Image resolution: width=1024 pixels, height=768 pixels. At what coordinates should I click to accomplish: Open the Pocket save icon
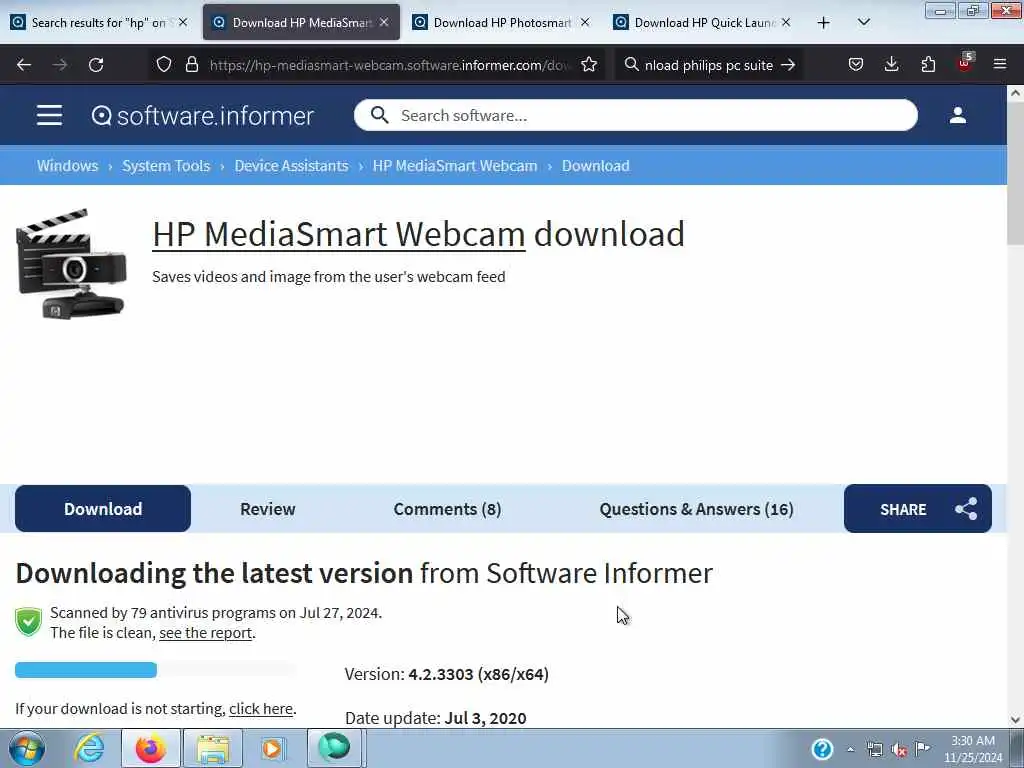pyautogui.click(x=856, y=65)
